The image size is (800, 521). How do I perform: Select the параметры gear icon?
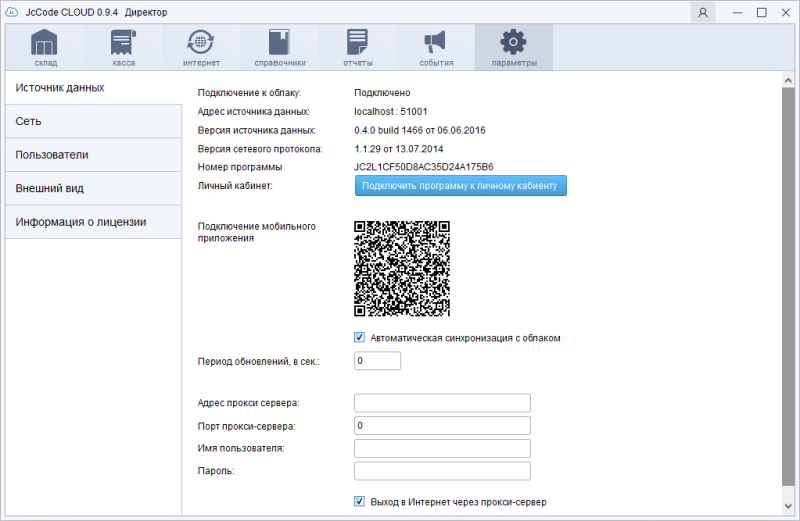pyautogui.click(x=513, y=47)
